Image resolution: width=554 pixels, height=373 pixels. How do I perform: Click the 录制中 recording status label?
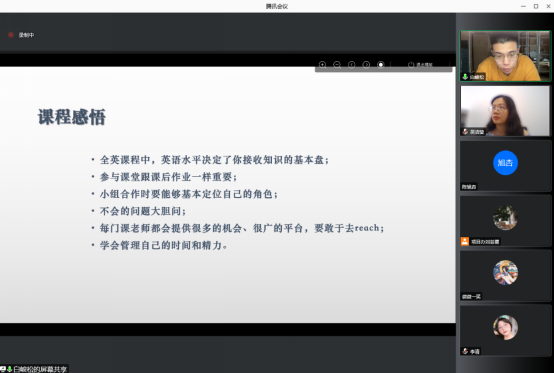(x=26, y=35)
